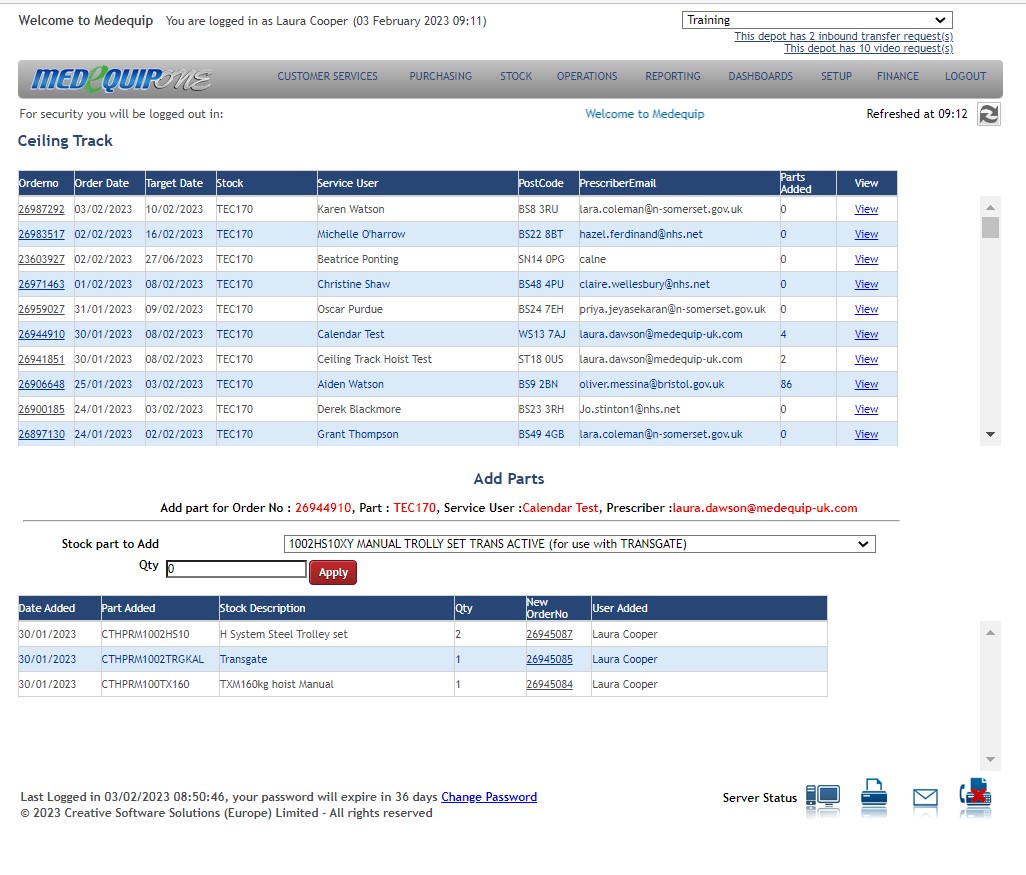The height and width of the screenshot is (875, 1026).
Task: Click View for Calendar Test order
Action: point(866,334)
